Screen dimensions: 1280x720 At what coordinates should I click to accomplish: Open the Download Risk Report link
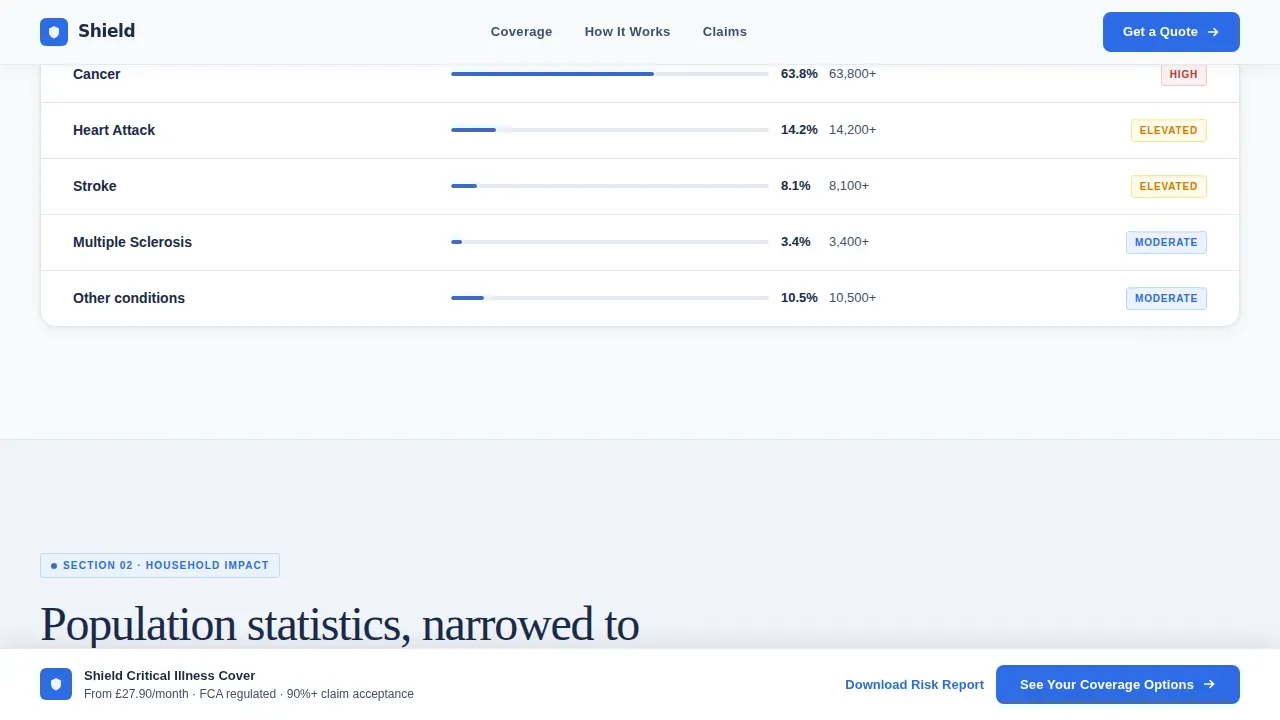tap(914, 685)
